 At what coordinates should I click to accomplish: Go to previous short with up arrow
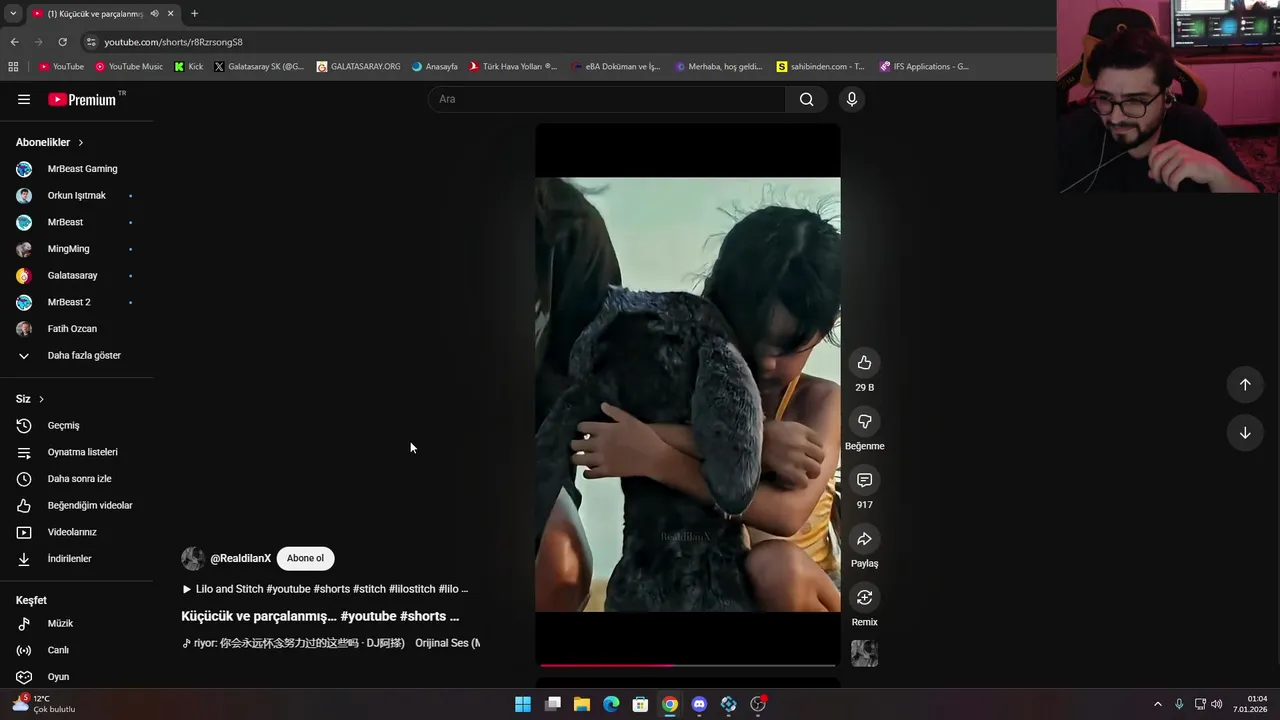1245,385
